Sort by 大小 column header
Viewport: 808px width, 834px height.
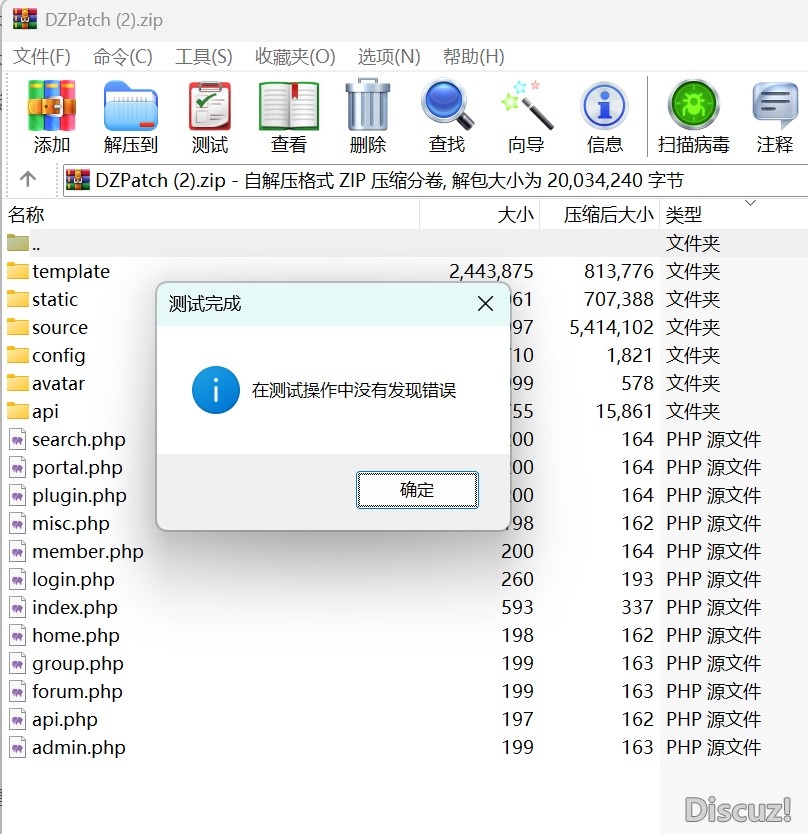(480, 214)
